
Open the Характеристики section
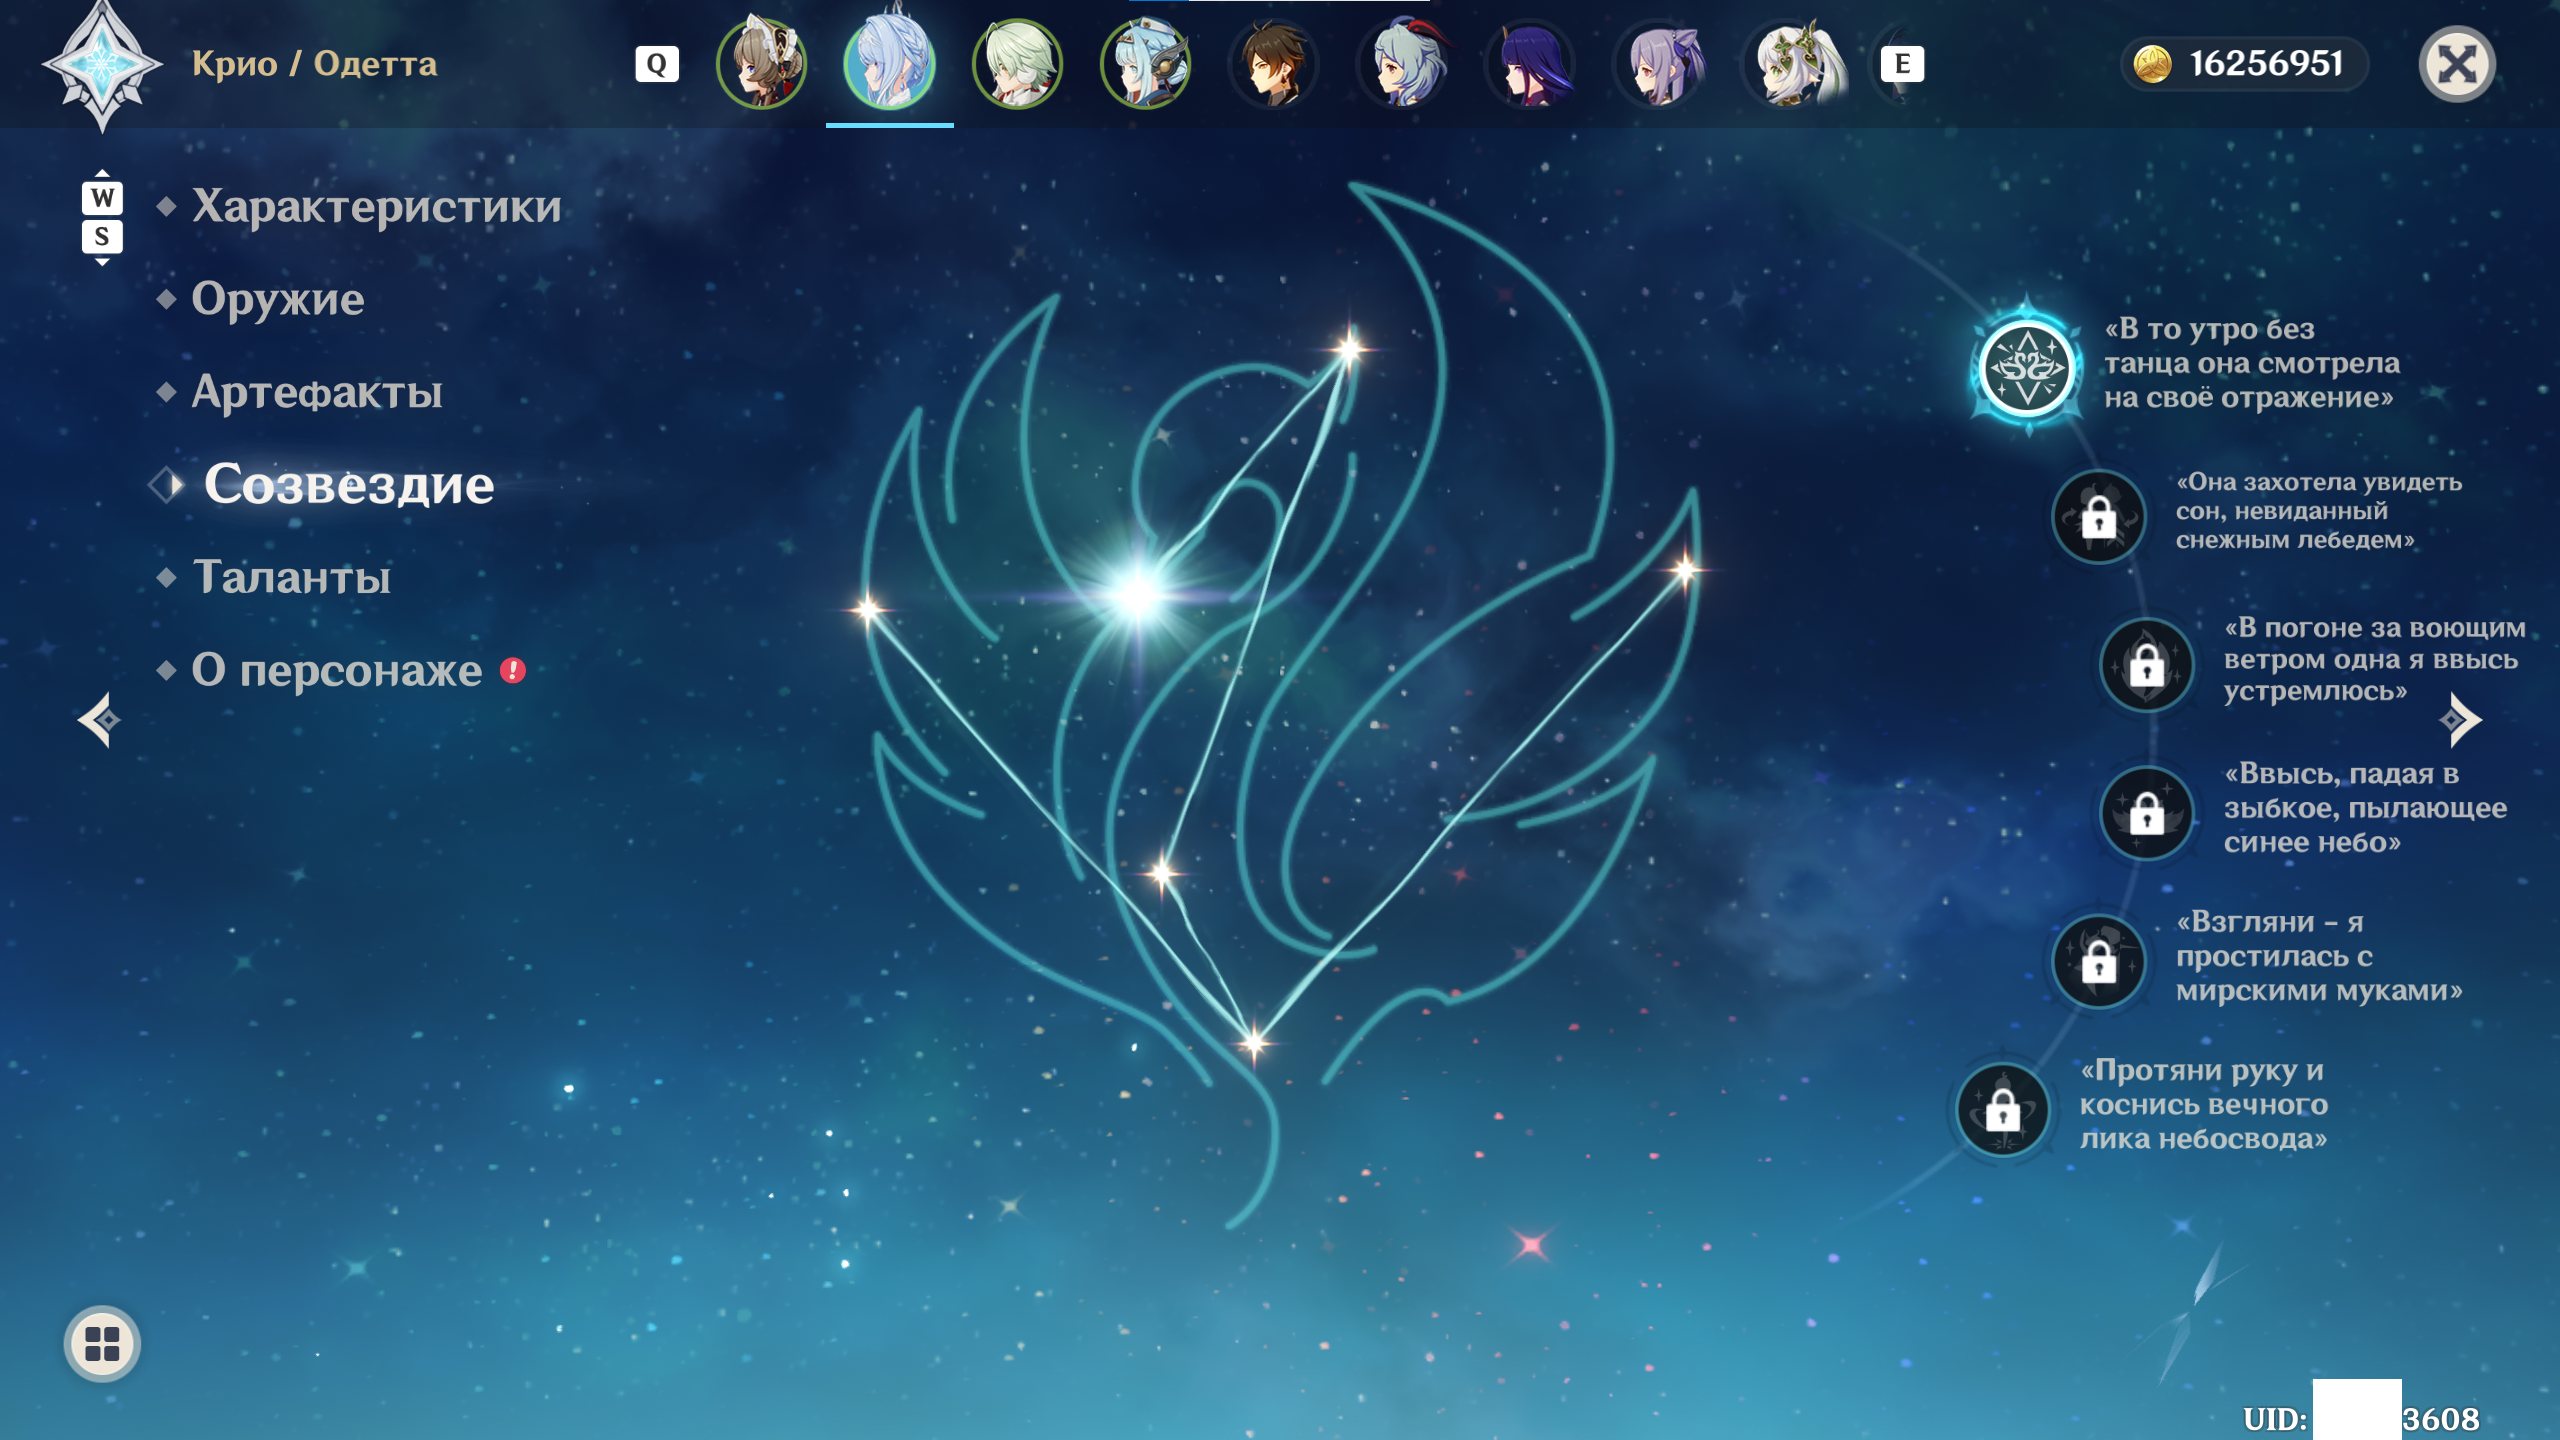coord(376,206)
